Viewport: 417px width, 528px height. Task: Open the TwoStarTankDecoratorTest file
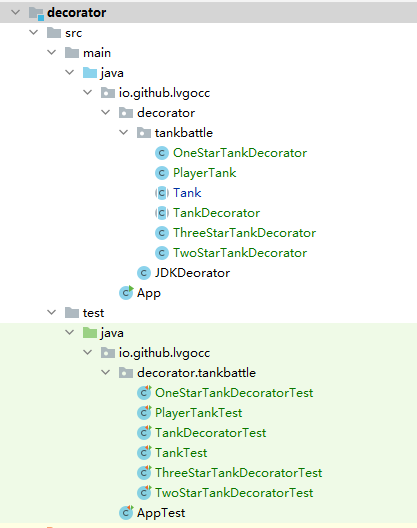click(x=234, y=493)
